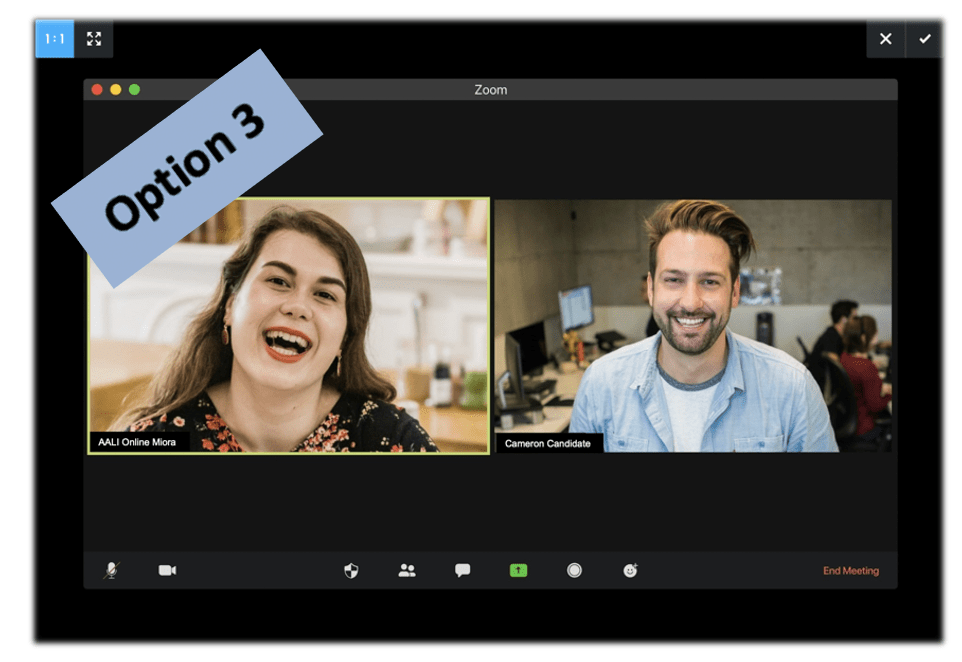This screenshot has width=962, height=662.
Task: Click End Meeting
Action: [851, 571]
